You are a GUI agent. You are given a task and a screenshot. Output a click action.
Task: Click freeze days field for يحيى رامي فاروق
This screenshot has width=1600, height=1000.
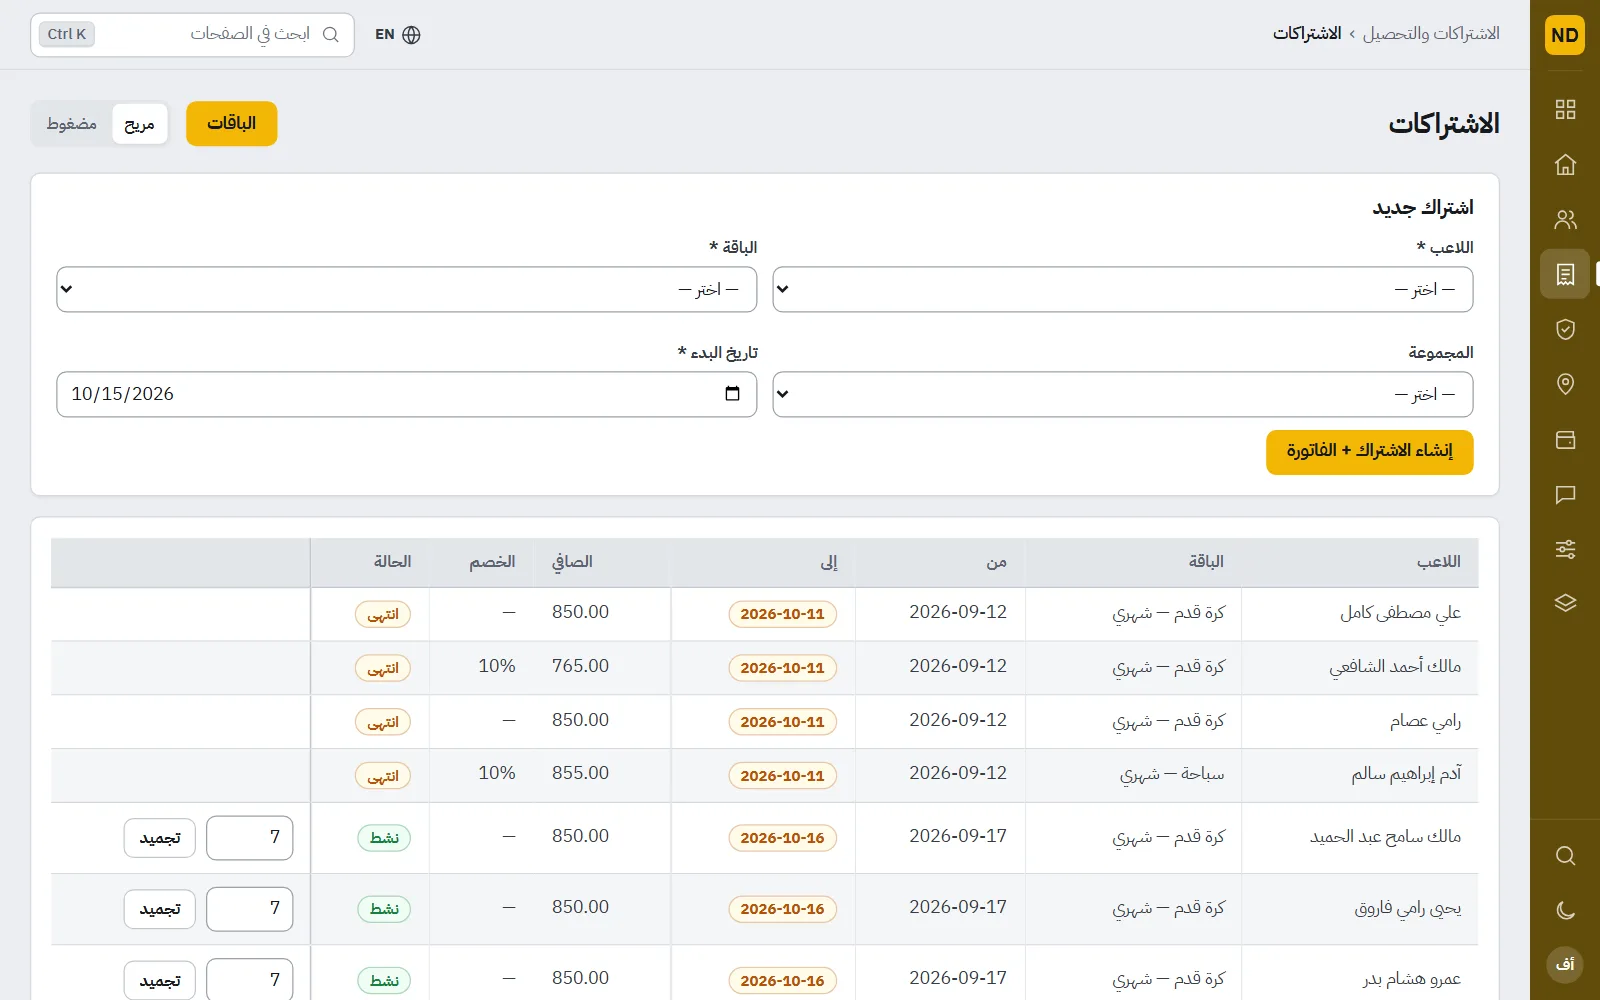(250, 909)
